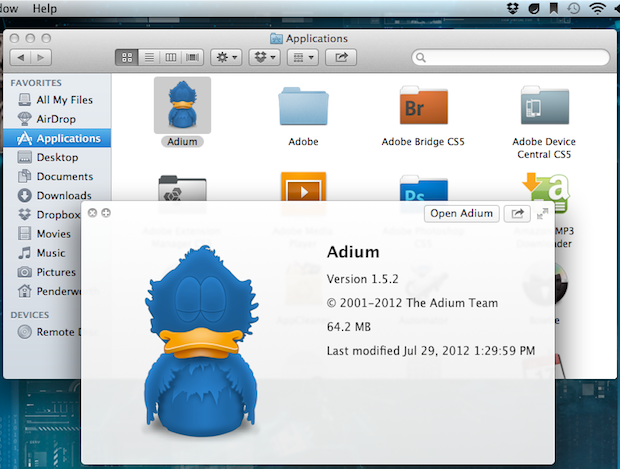Go back in Finder history
620x469 pixels.
[21, 58]
